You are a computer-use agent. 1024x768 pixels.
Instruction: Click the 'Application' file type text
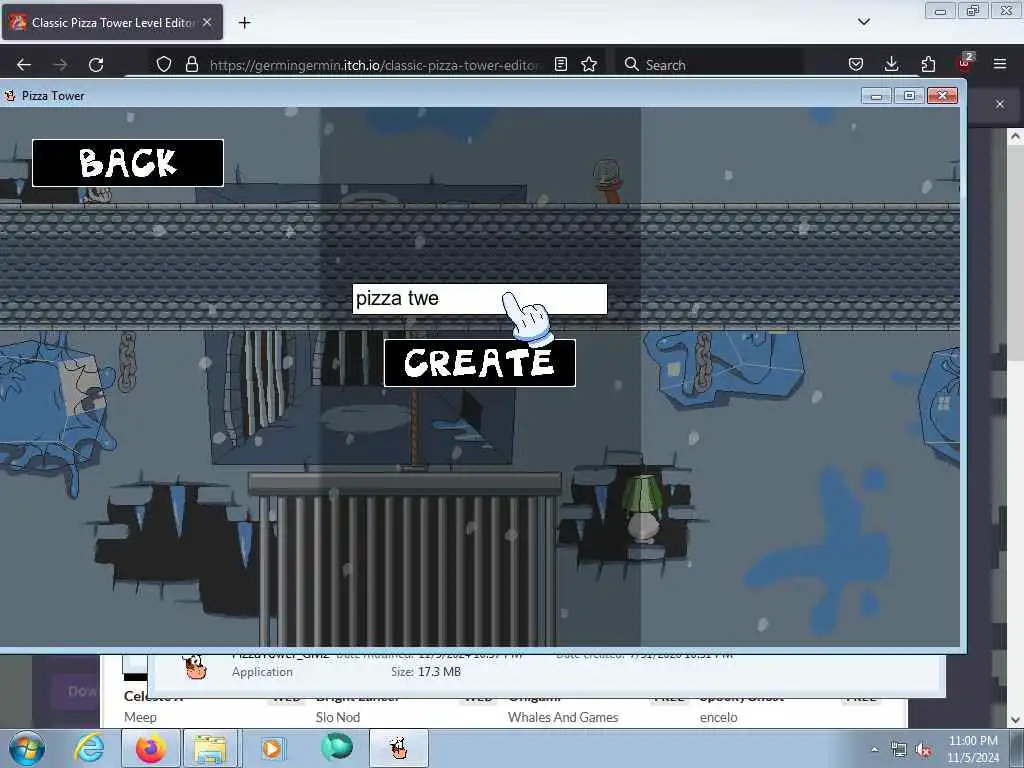click(262, 672)
